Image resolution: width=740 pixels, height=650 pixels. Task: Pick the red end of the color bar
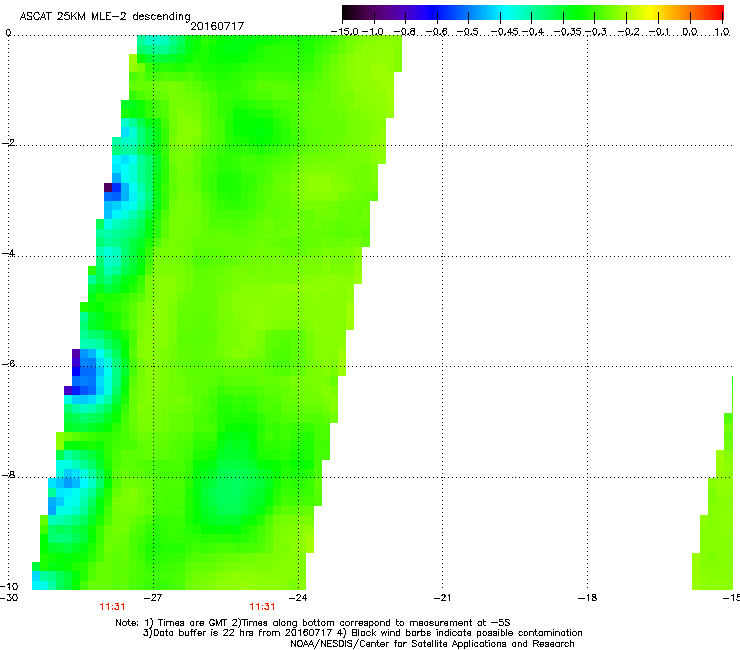715,13
